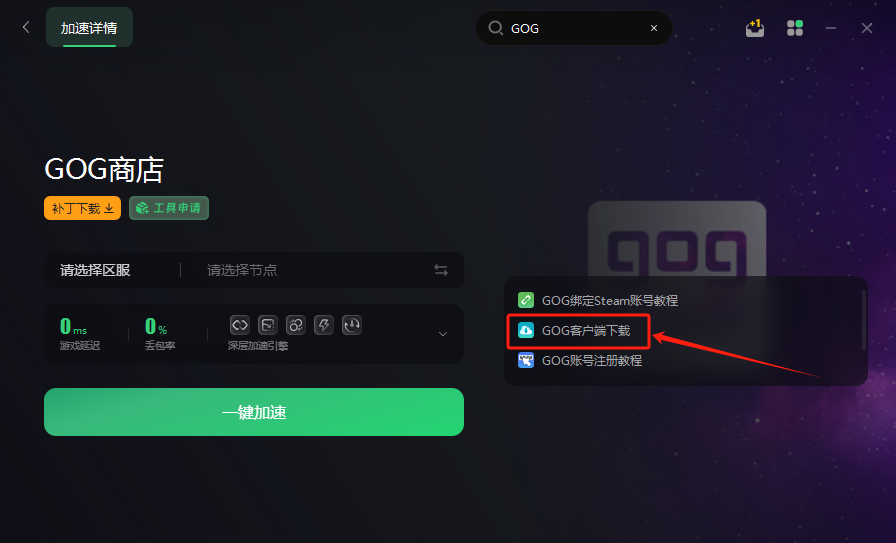Click the green 一键加速 button
The width and height of the screenshot is (896, 543).
pyautogui.click(x=254, y=412)
